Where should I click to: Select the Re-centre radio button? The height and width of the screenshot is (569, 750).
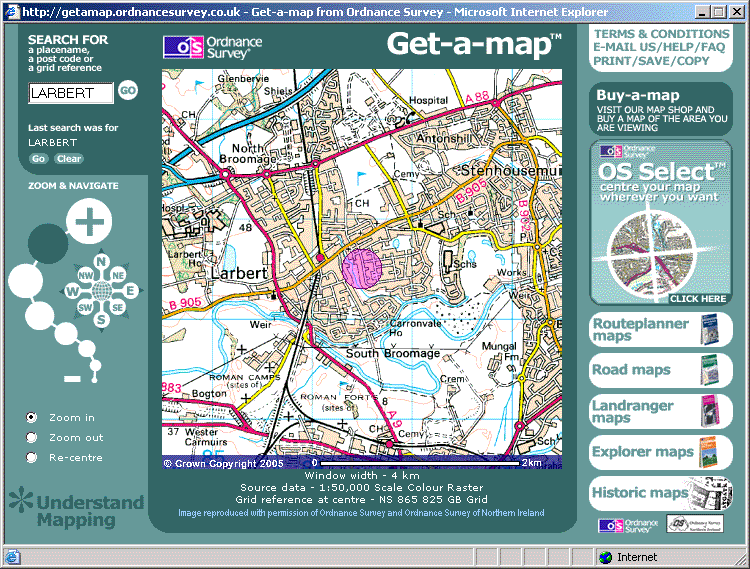[x=32, y=458]
